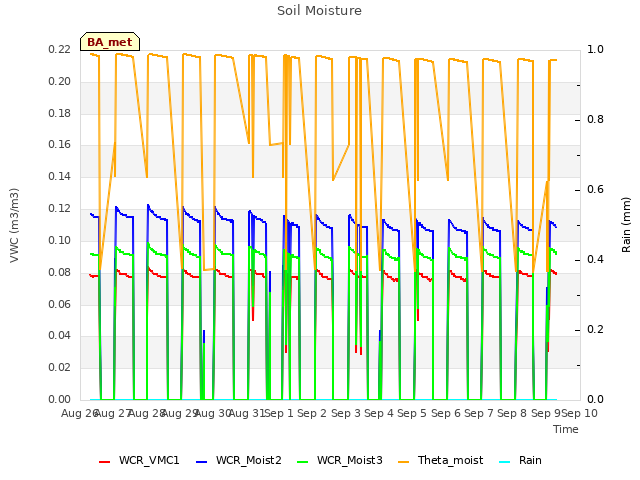Toggle the WCR_VMC1 legend entry
Viewport: 640px width, 480px height.
139,460
